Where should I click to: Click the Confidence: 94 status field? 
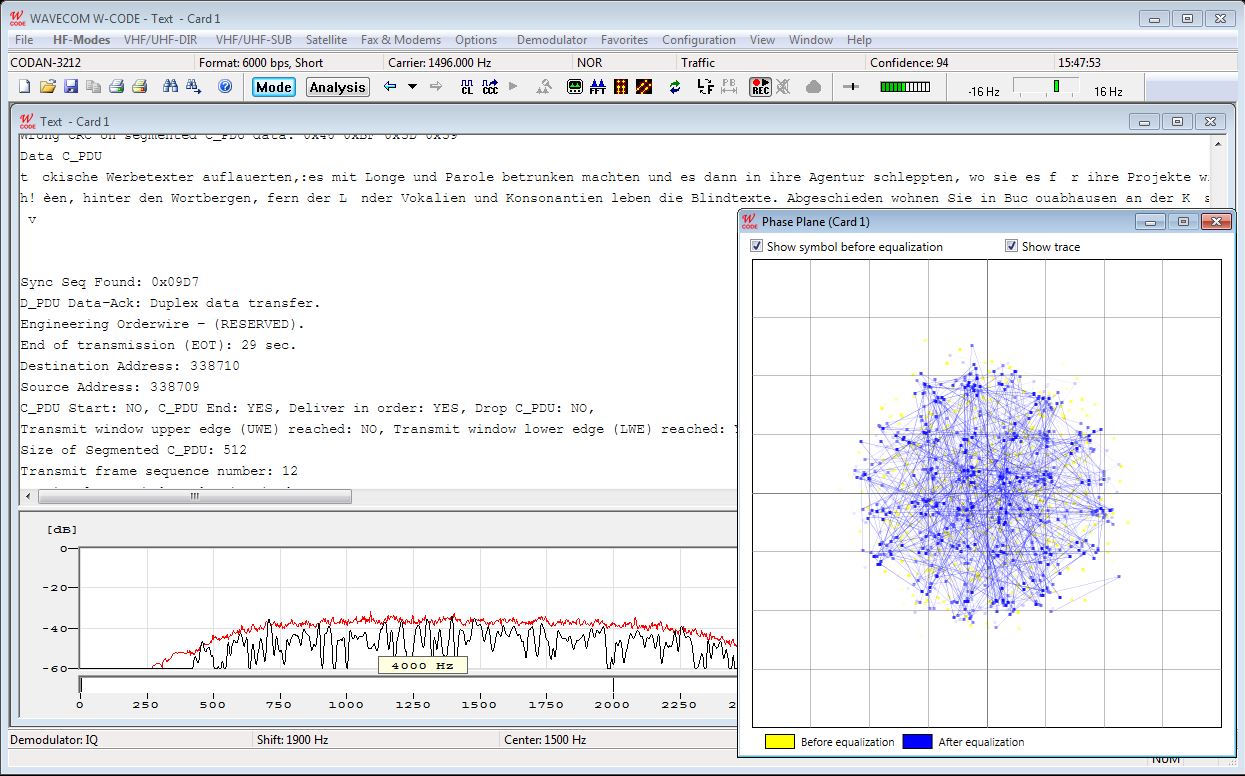pyautogui.click(x=959, y=62)
